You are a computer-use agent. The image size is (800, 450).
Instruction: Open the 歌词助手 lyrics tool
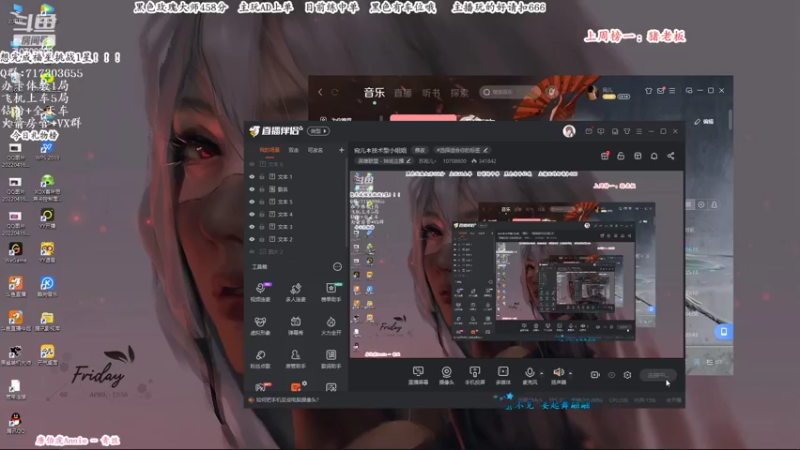[x=331, y=359]
